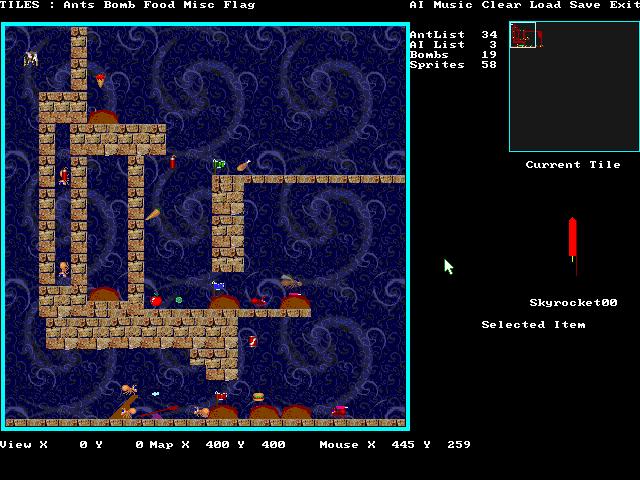This screenshot has width=640, height=480.
Task: Select the ant left of the red-flag anthill
Action: click(x=202, y=412)
